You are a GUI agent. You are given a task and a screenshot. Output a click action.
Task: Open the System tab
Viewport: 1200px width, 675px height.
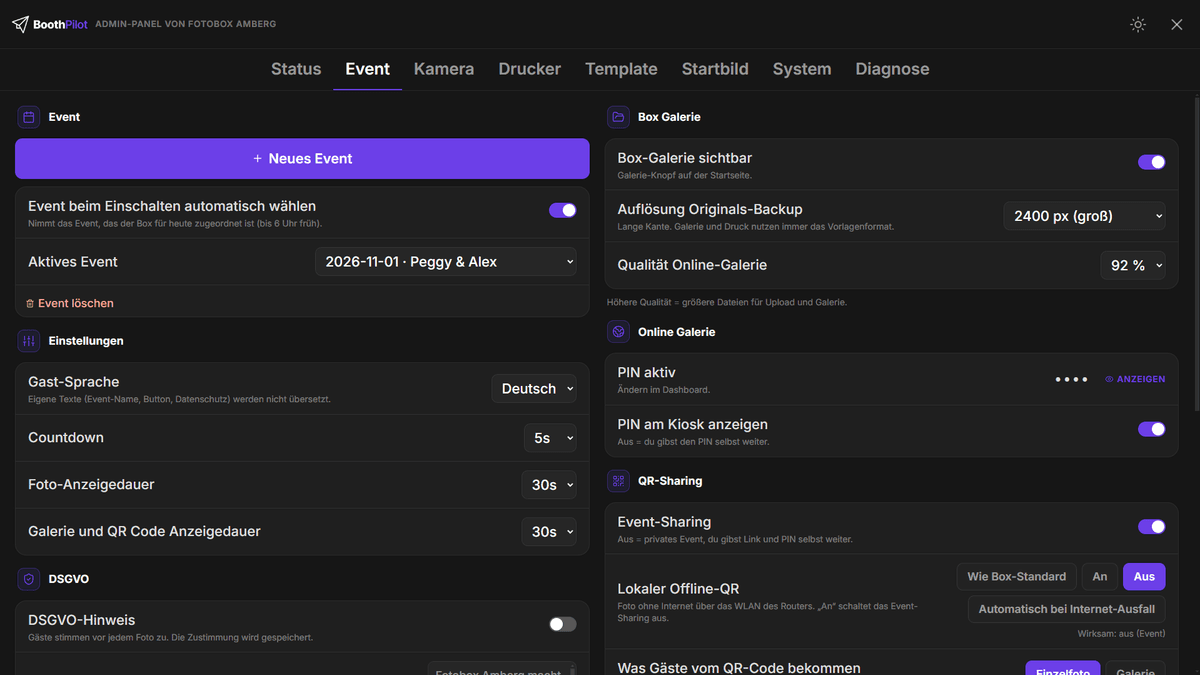(x=802, y=69)
